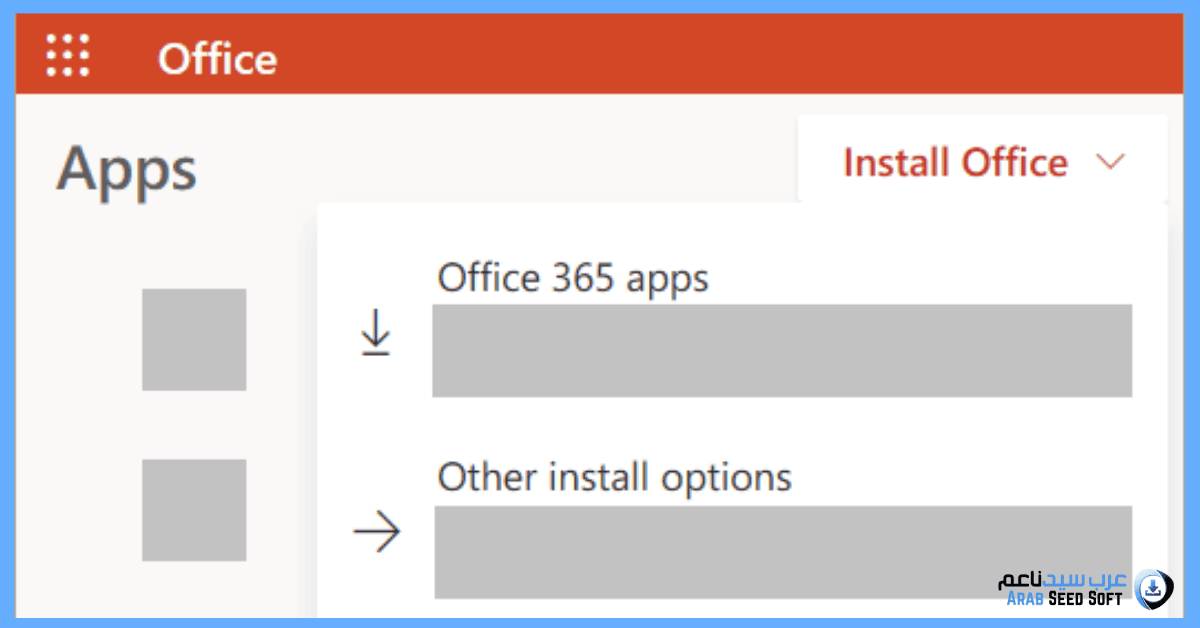Click gray description block under Office 365 apps
This screenshot has height=628, width=1200.
pyautogui.click(x=782, y=351)
